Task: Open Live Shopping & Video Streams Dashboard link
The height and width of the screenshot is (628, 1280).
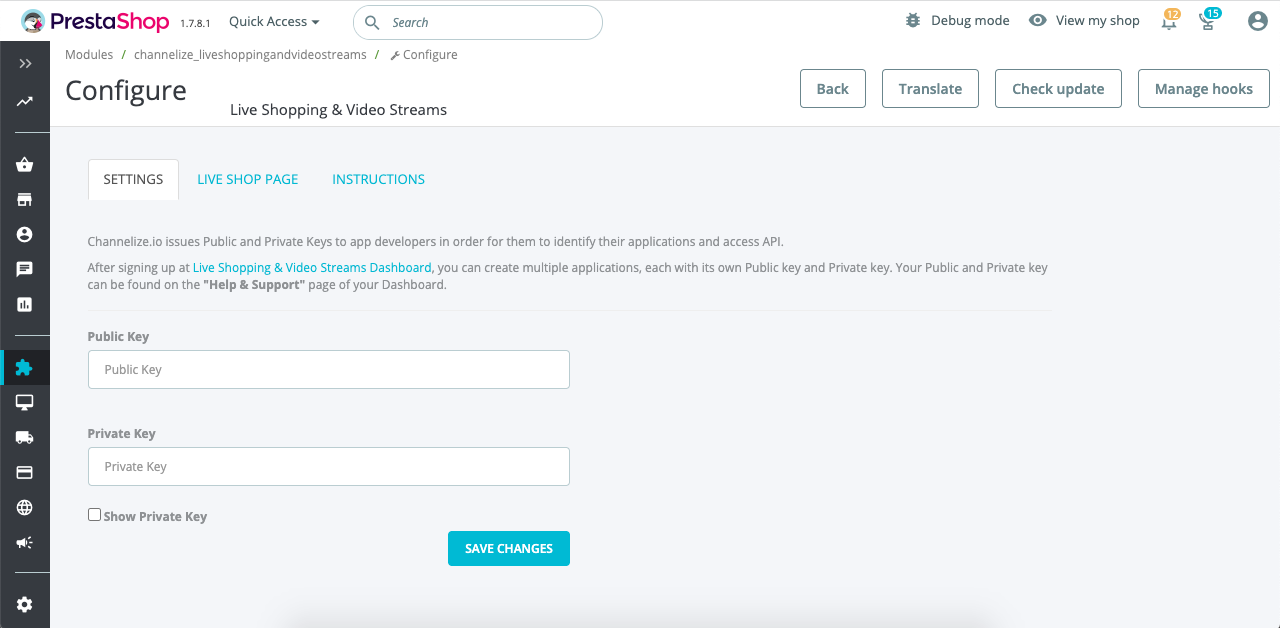Action: 312,268
